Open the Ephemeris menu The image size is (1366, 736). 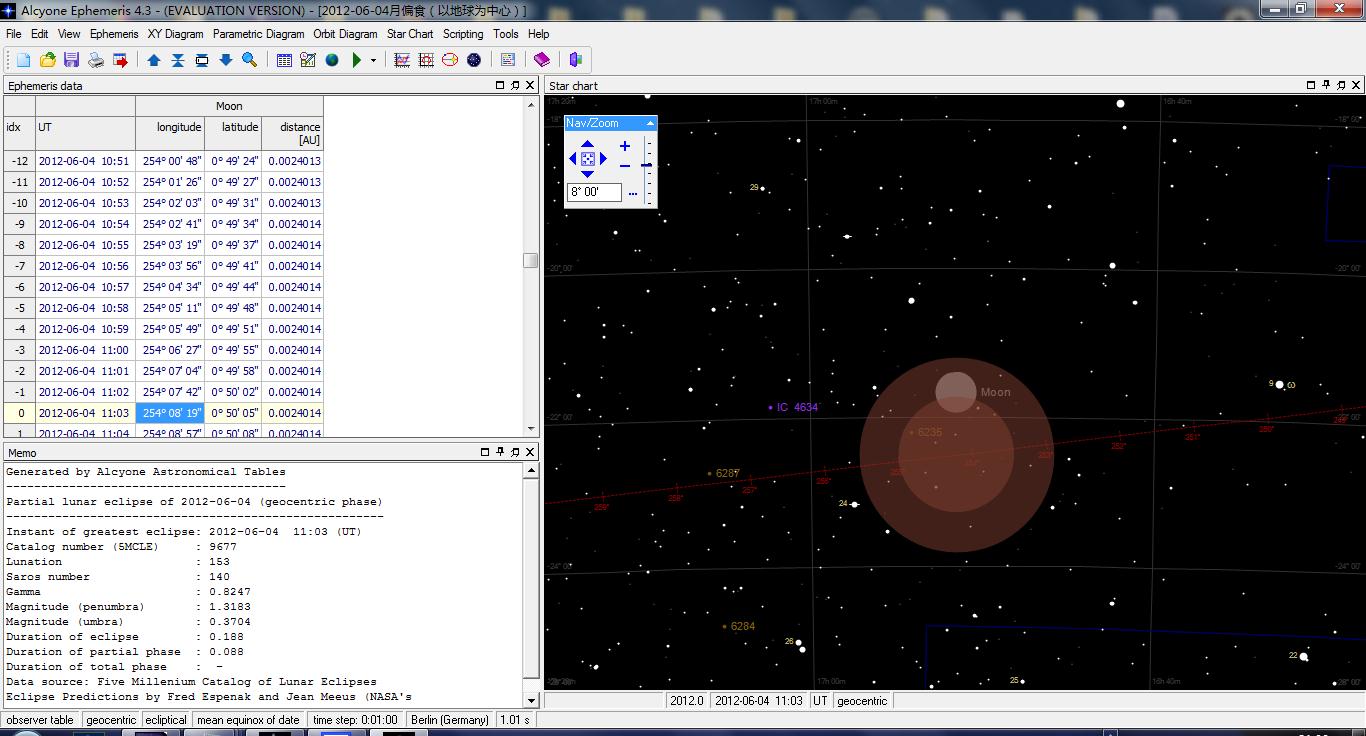[x=114, y=34]
